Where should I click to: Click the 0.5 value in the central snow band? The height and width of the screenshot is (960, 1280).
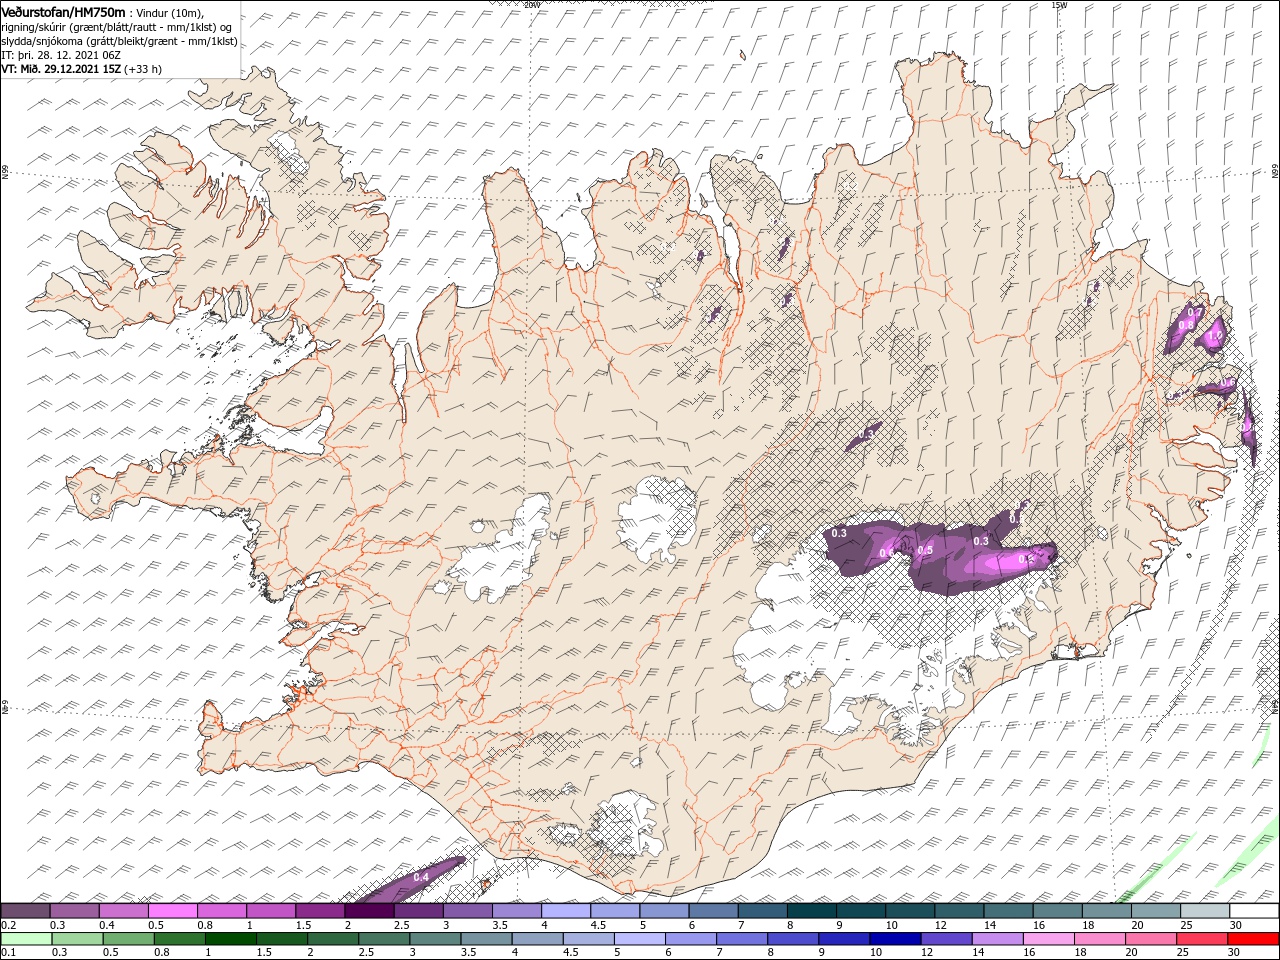coord(925,550)
